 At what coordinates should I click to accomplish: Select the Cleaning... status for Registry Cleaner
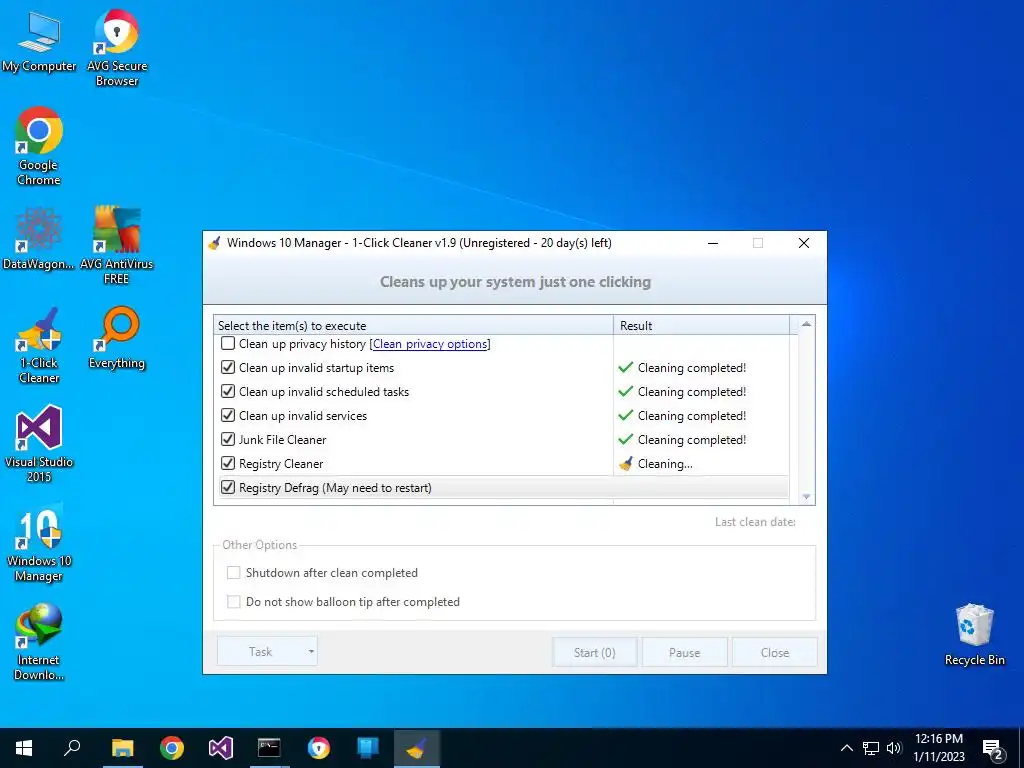pyautogui.click(x=665, y=464)
